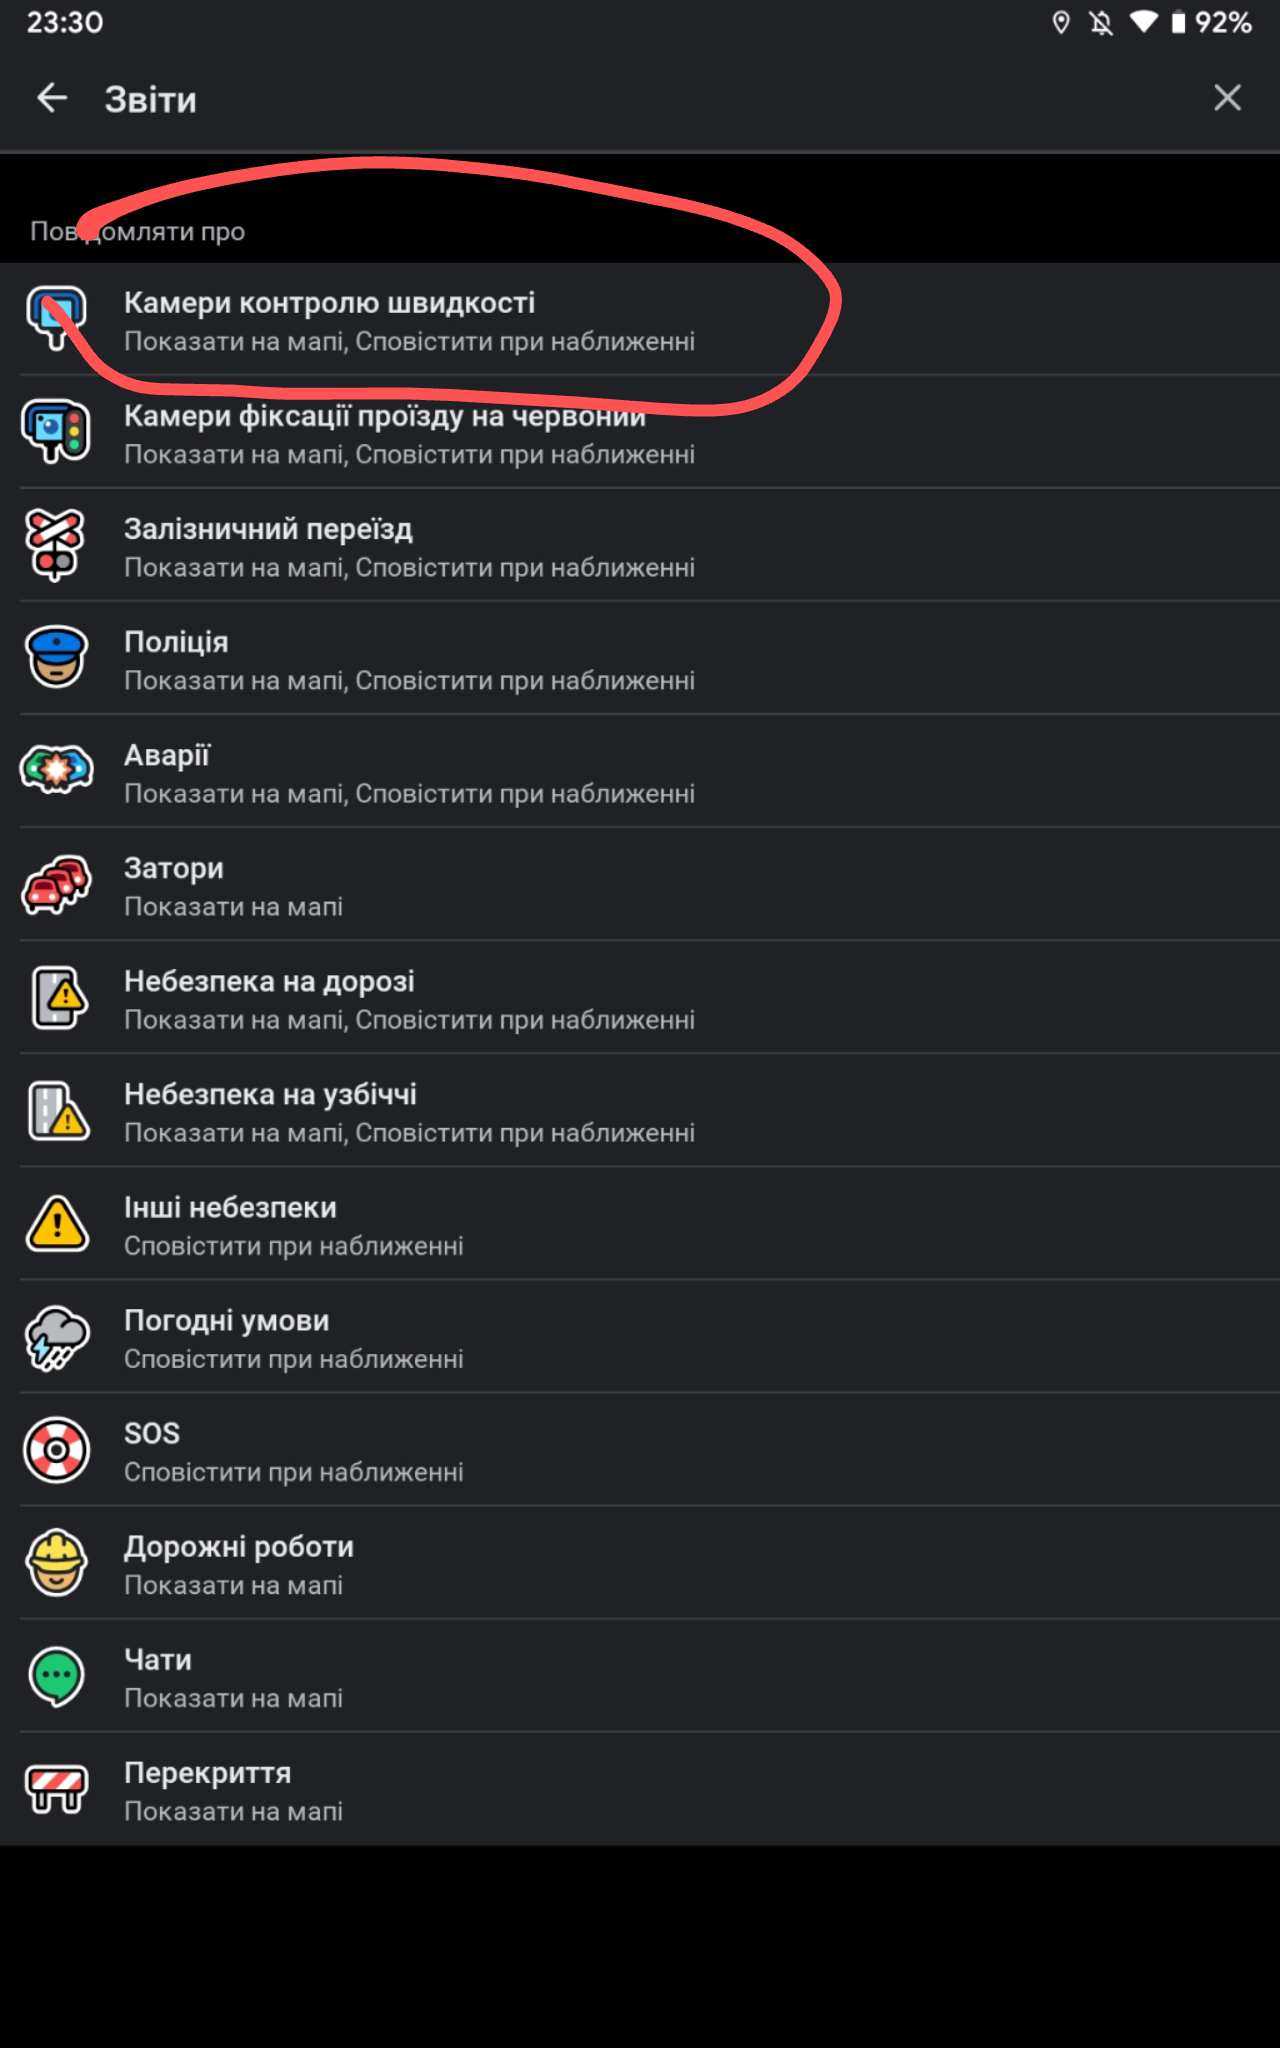The height and width of the screenshot is (2048, 1280).
Task: Tap the speed camera icon
Action: pos(56,318)
